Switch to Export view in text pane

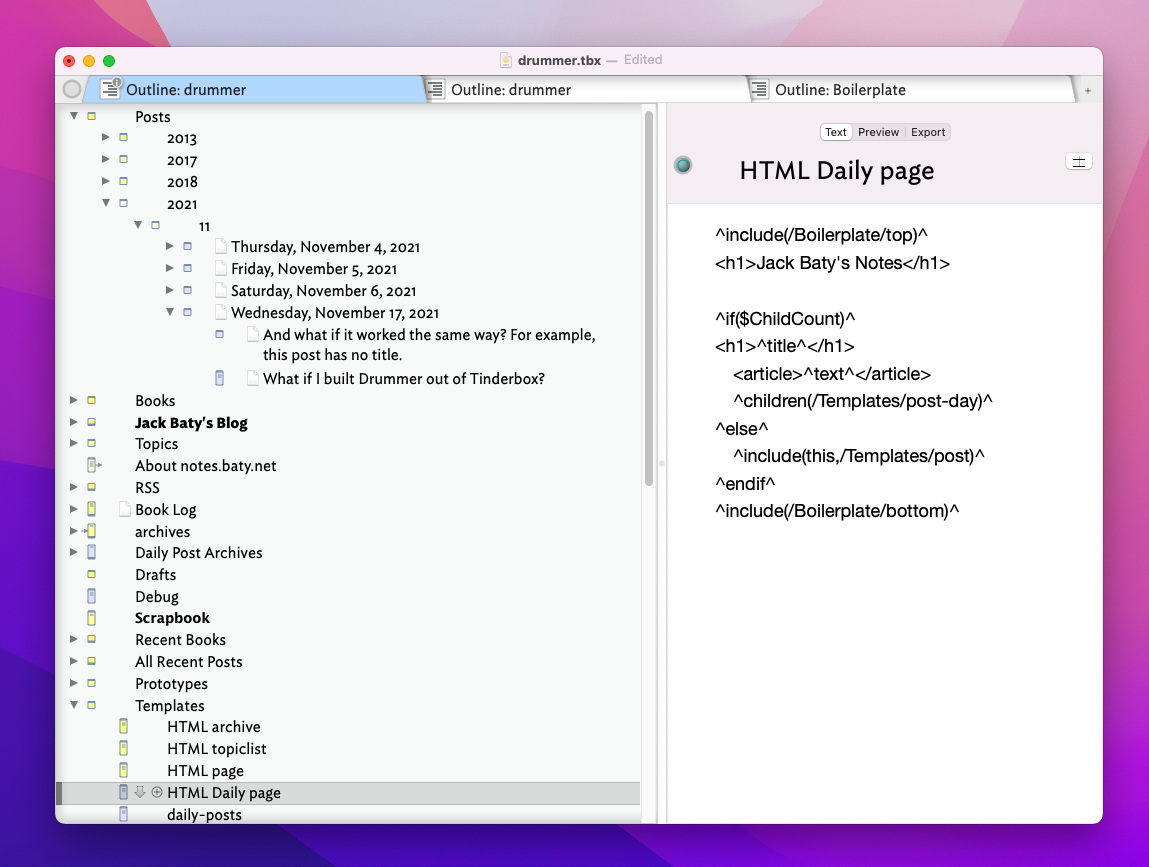(928, 132)
